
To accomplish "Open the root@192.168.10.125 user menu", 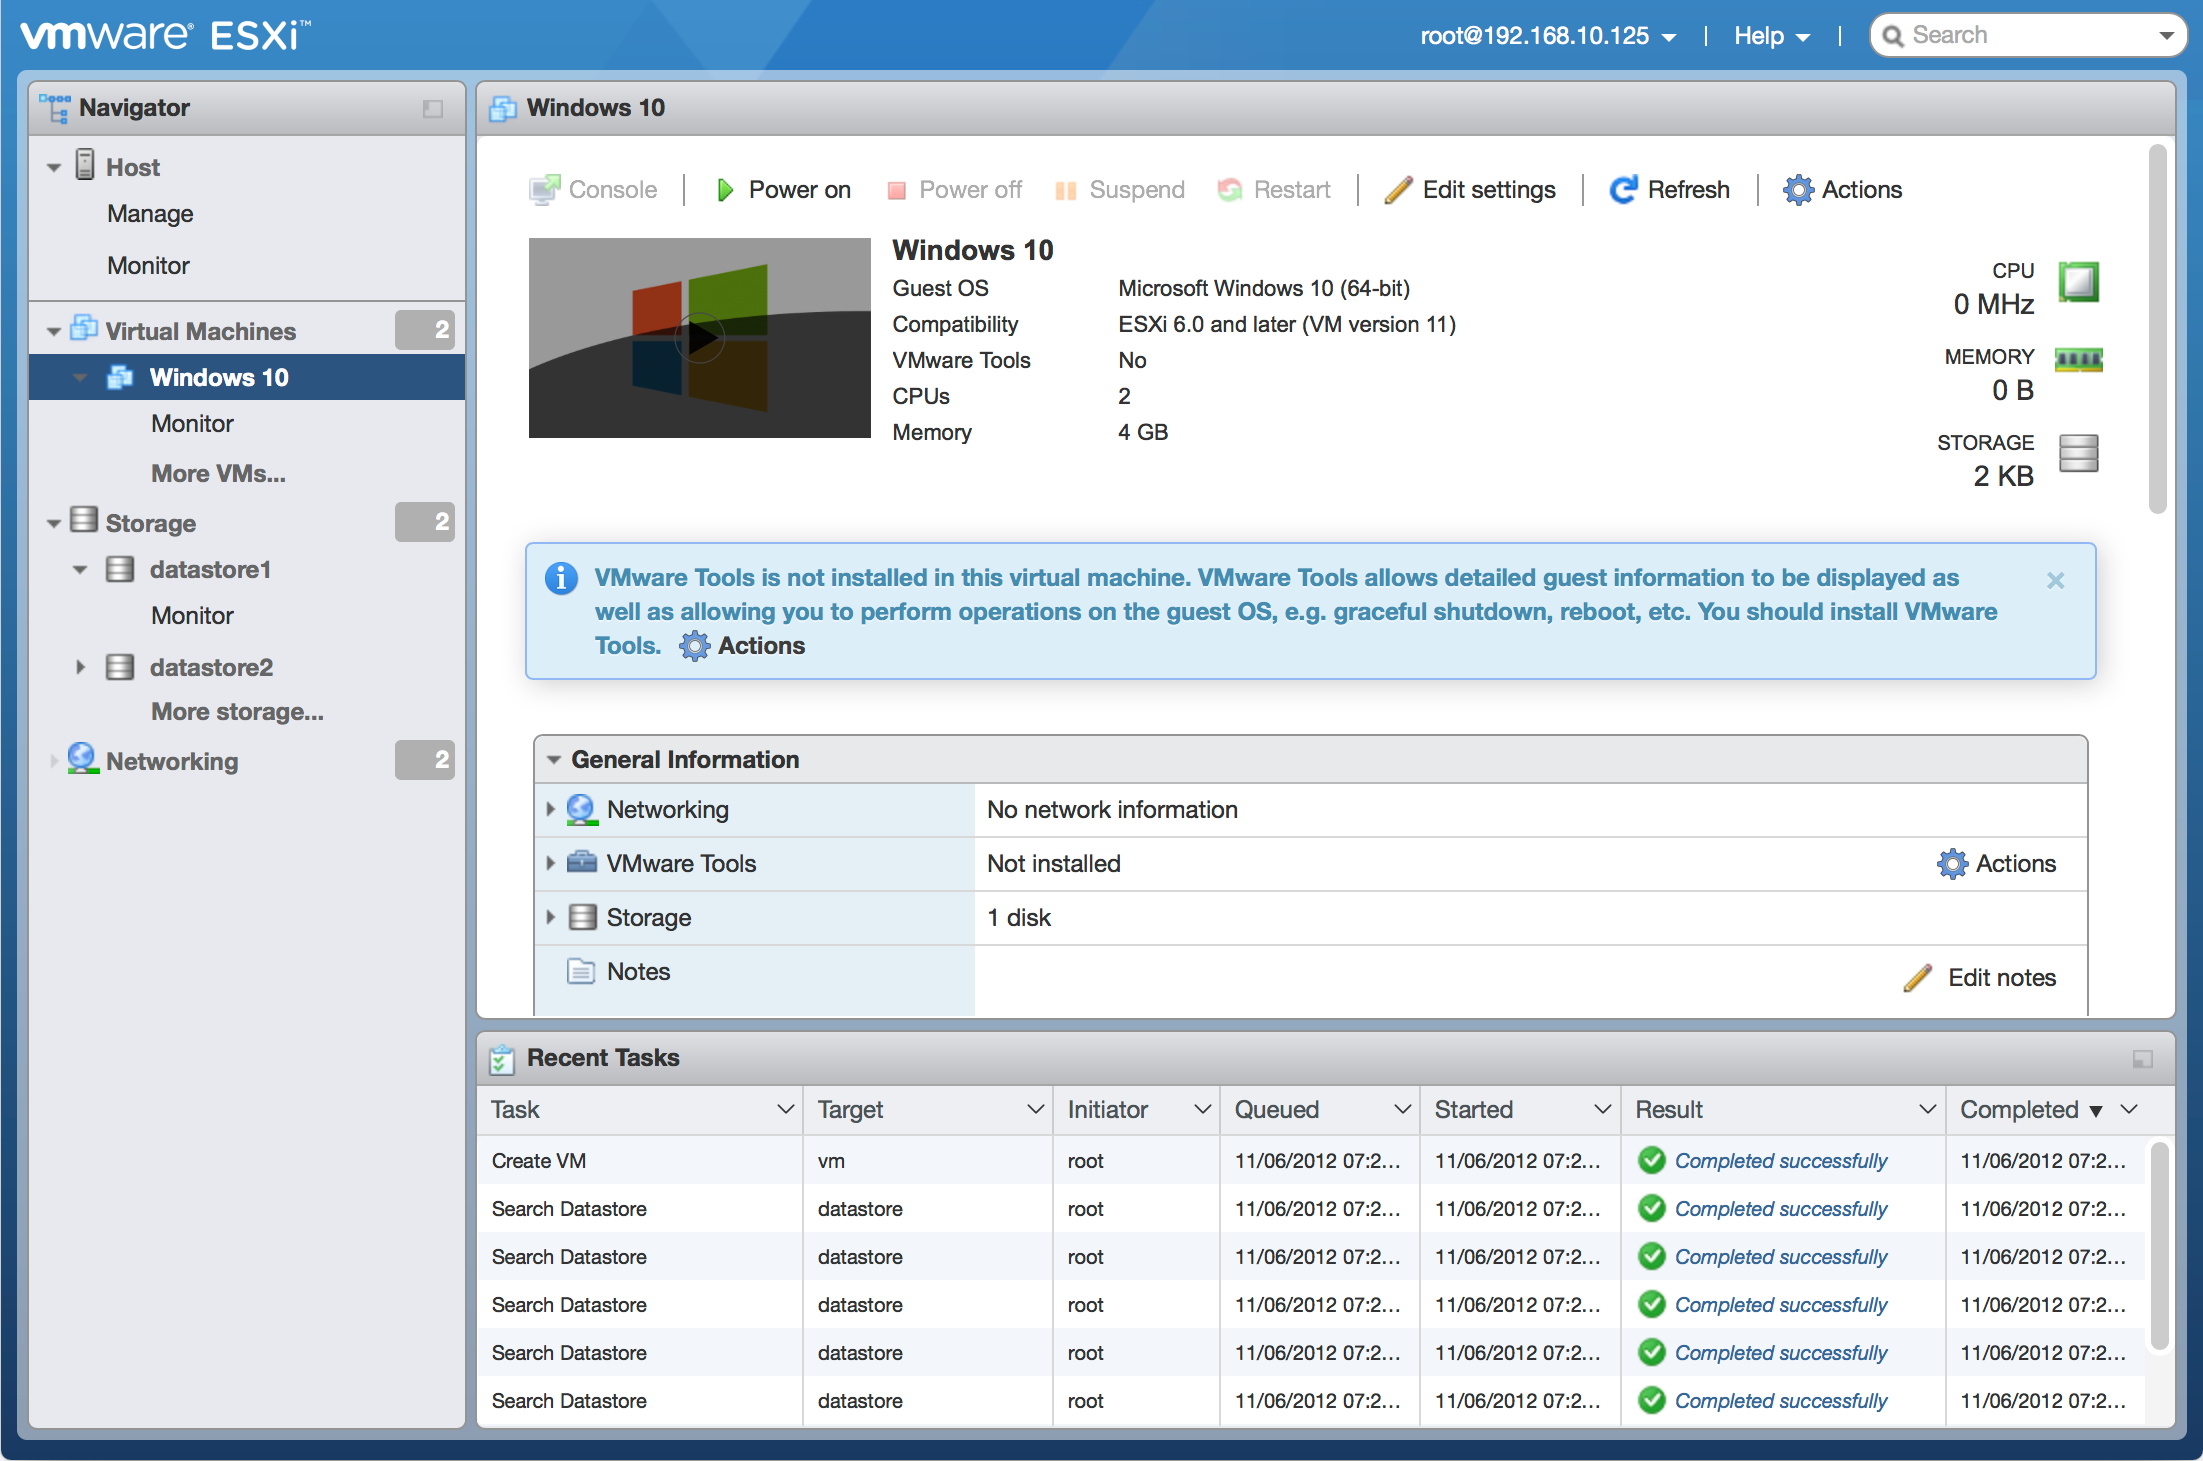I will [x=1548, y=36].
